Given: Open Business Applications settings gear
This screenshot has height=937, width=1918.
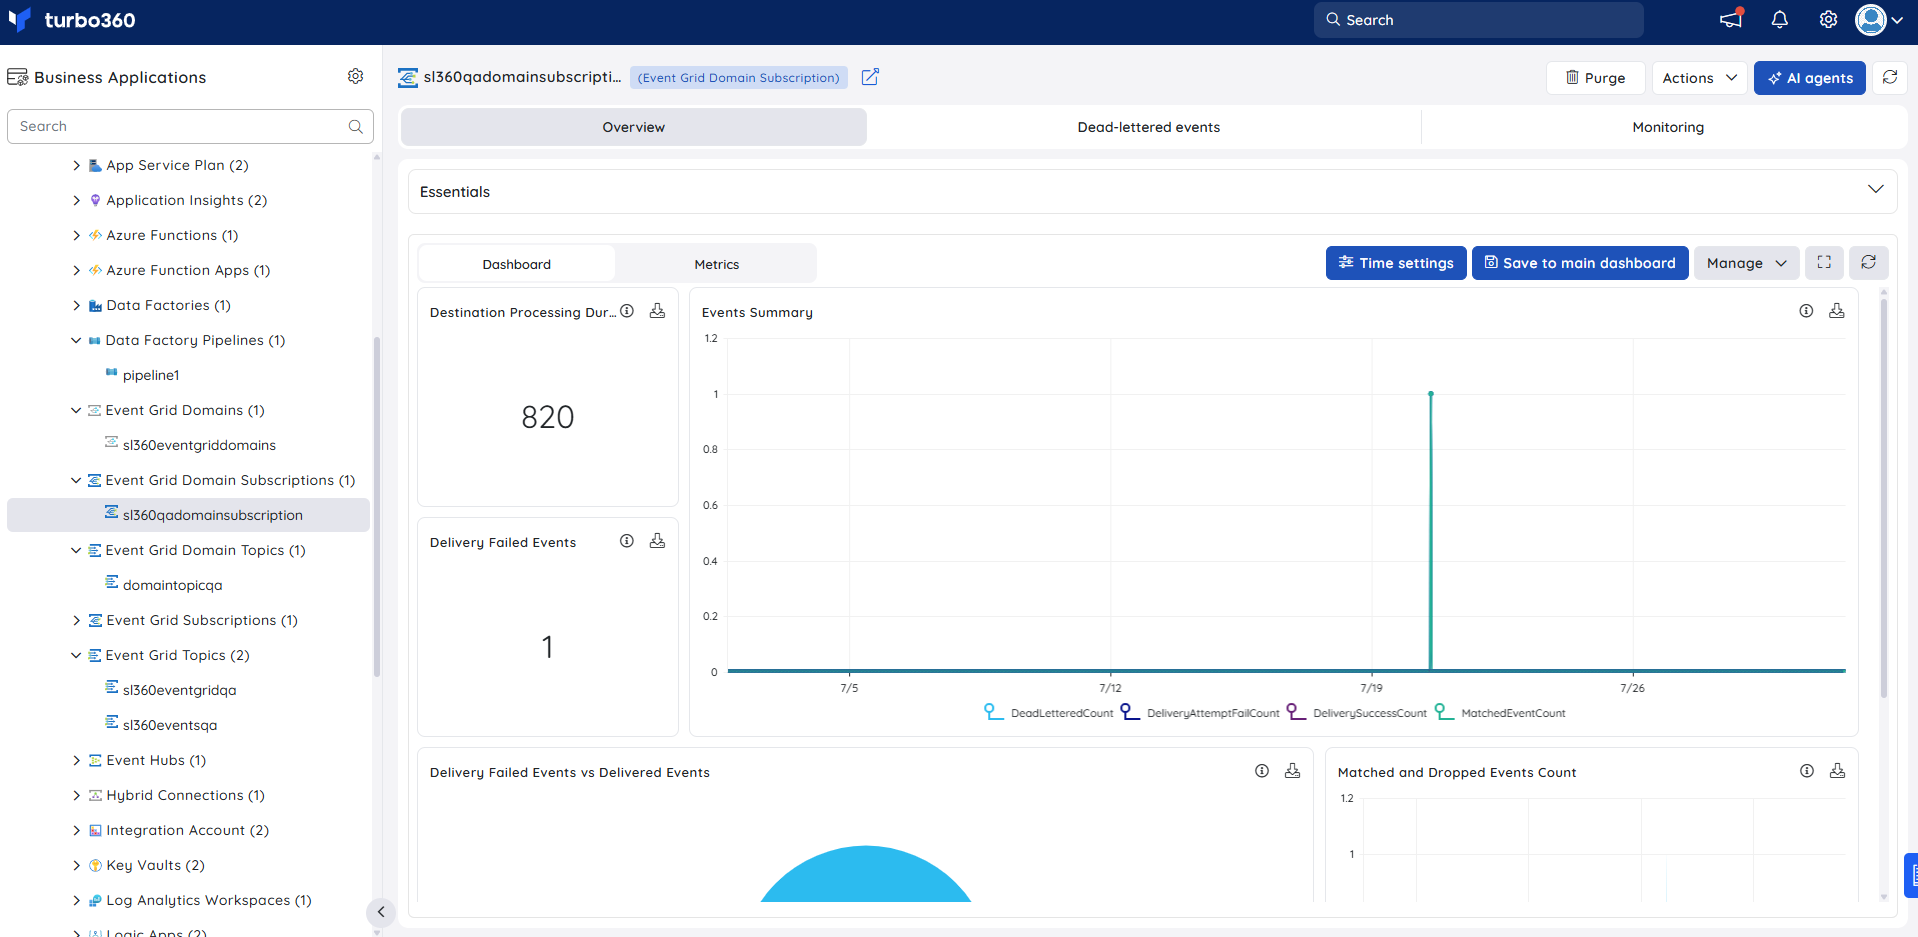Looking at the screenshot, I should pyautogui.click(x=355, y=76).
